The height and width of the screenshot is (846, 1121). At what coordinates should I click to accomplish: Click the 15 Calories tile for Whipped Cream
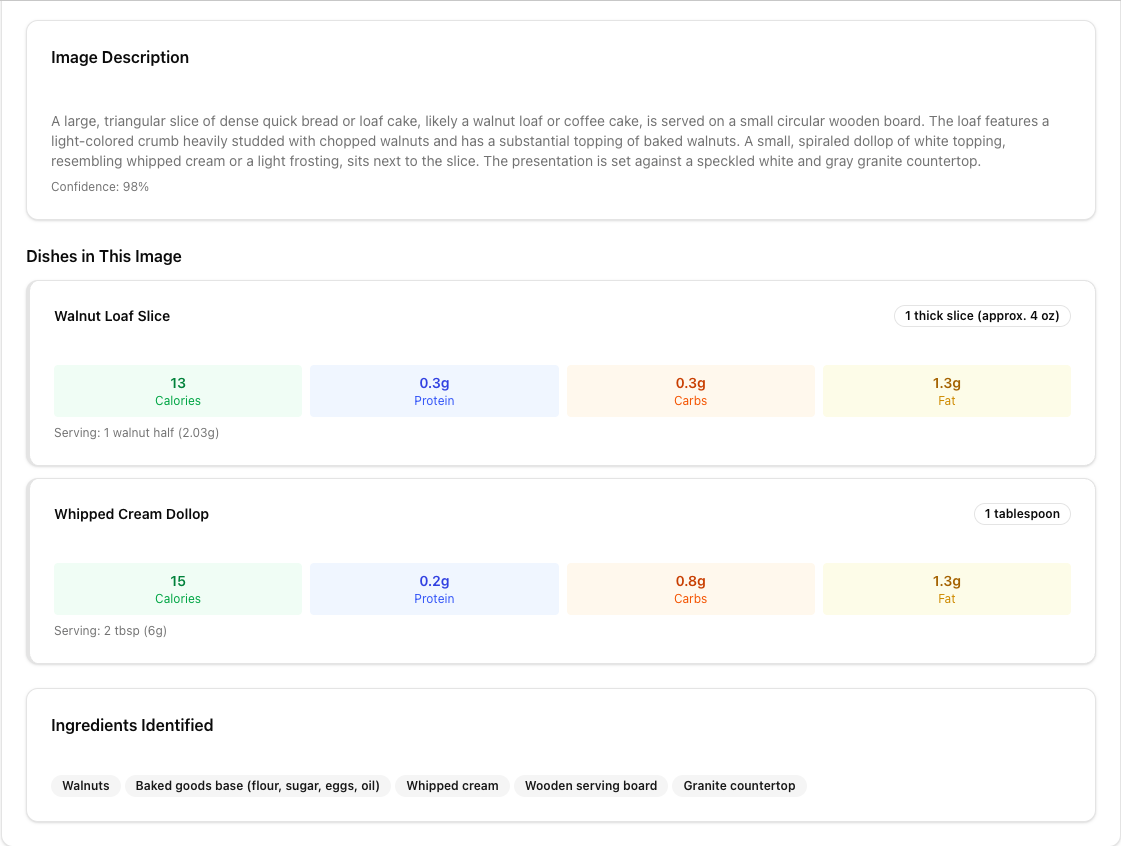(178, 589)
